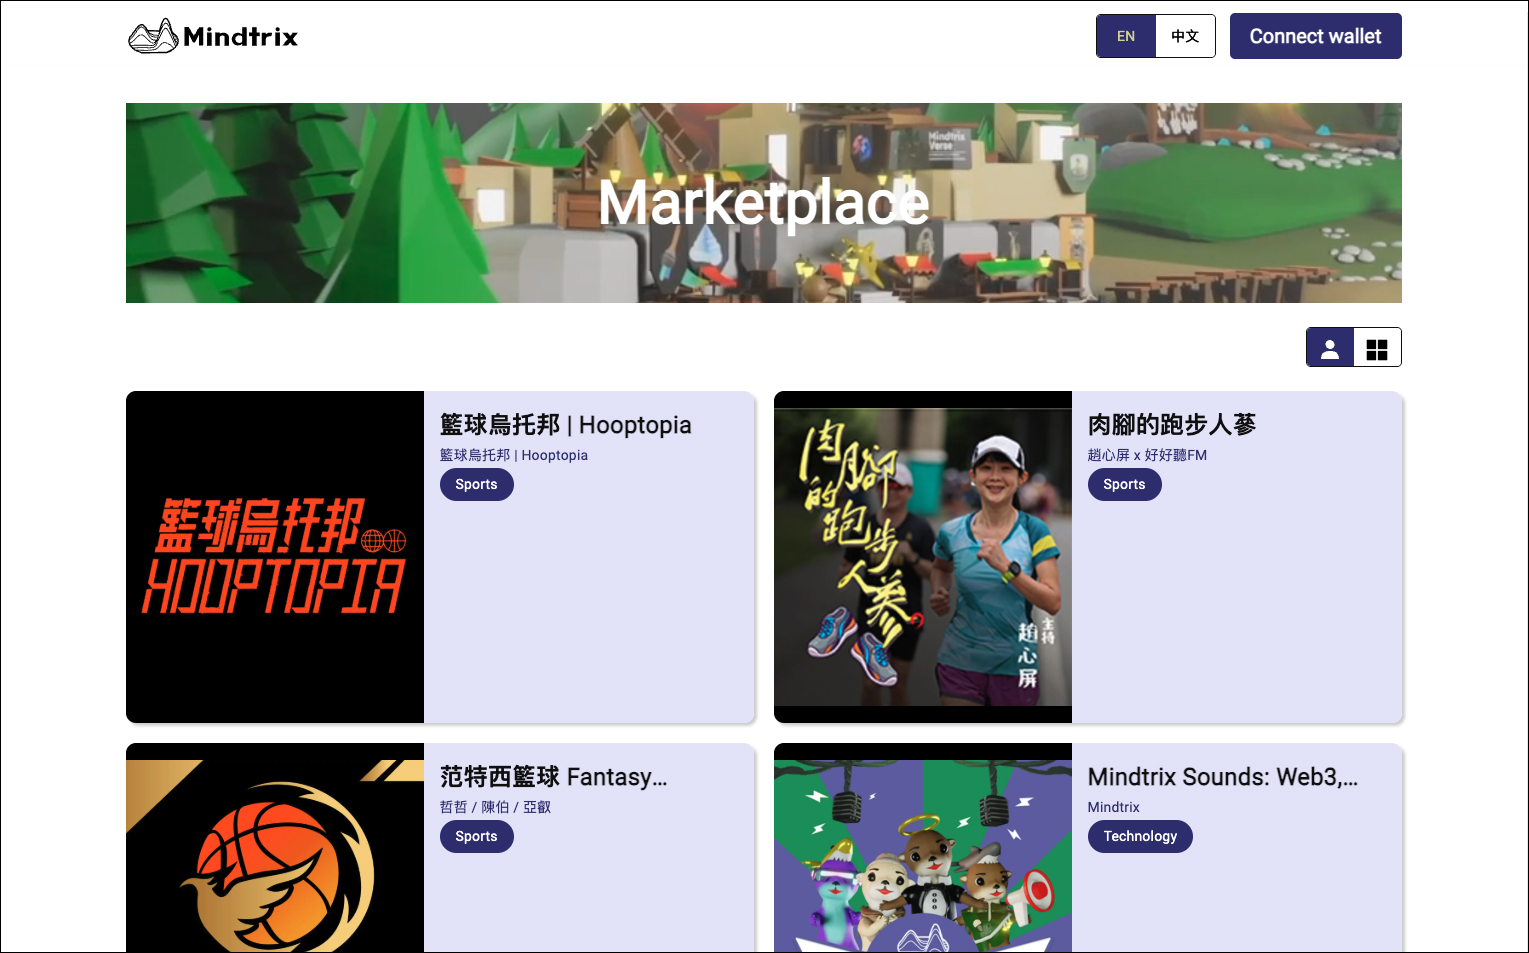Select 中文 language option
This screenshot has width=1529, height=953.
point(1185,36)
